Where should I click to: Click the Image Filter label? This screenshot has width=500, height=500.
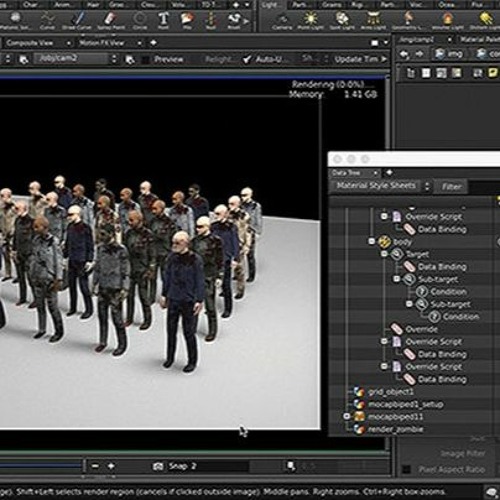click(462, 453)
